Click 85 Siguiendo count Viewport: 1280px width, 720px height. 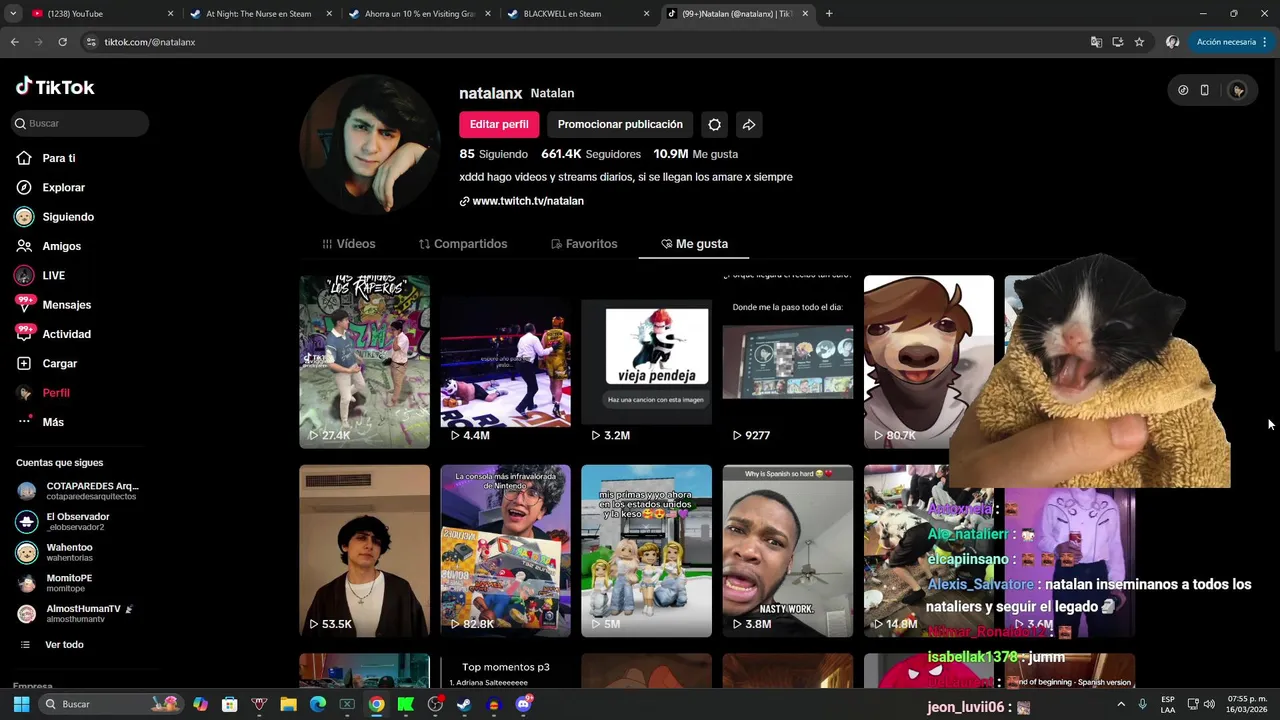(x=493, y=154)
